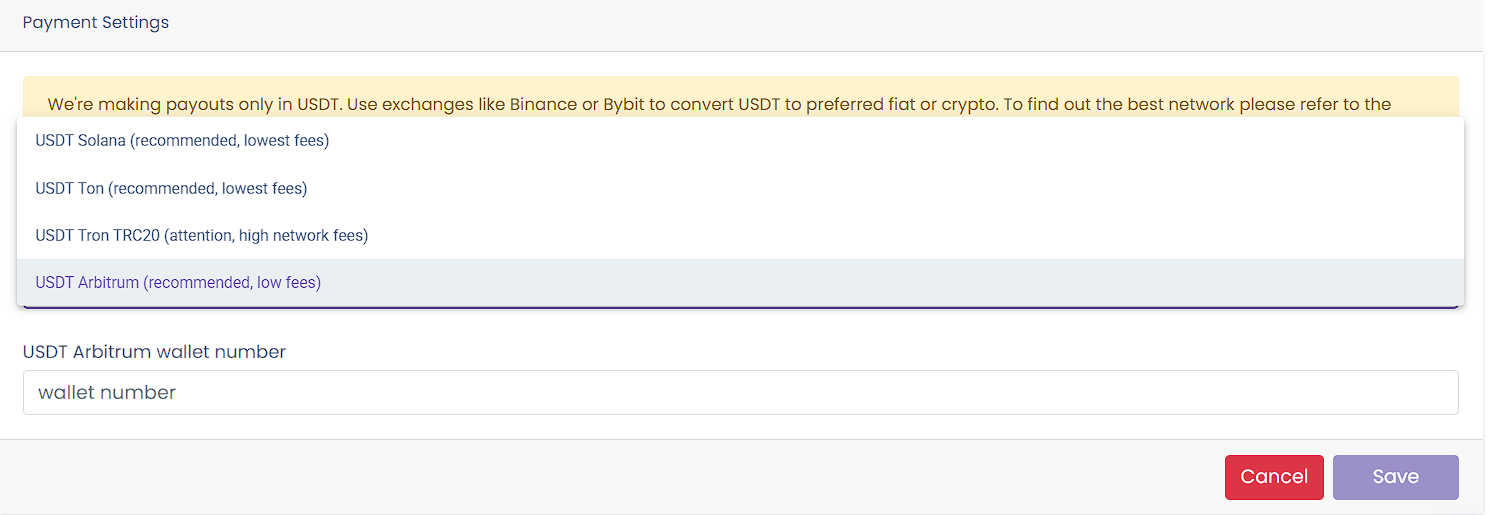The width and height of the screenshot is (1490, 515).
Task: Click the purple-bordered select edge below the list
Action: pos(740,308)
